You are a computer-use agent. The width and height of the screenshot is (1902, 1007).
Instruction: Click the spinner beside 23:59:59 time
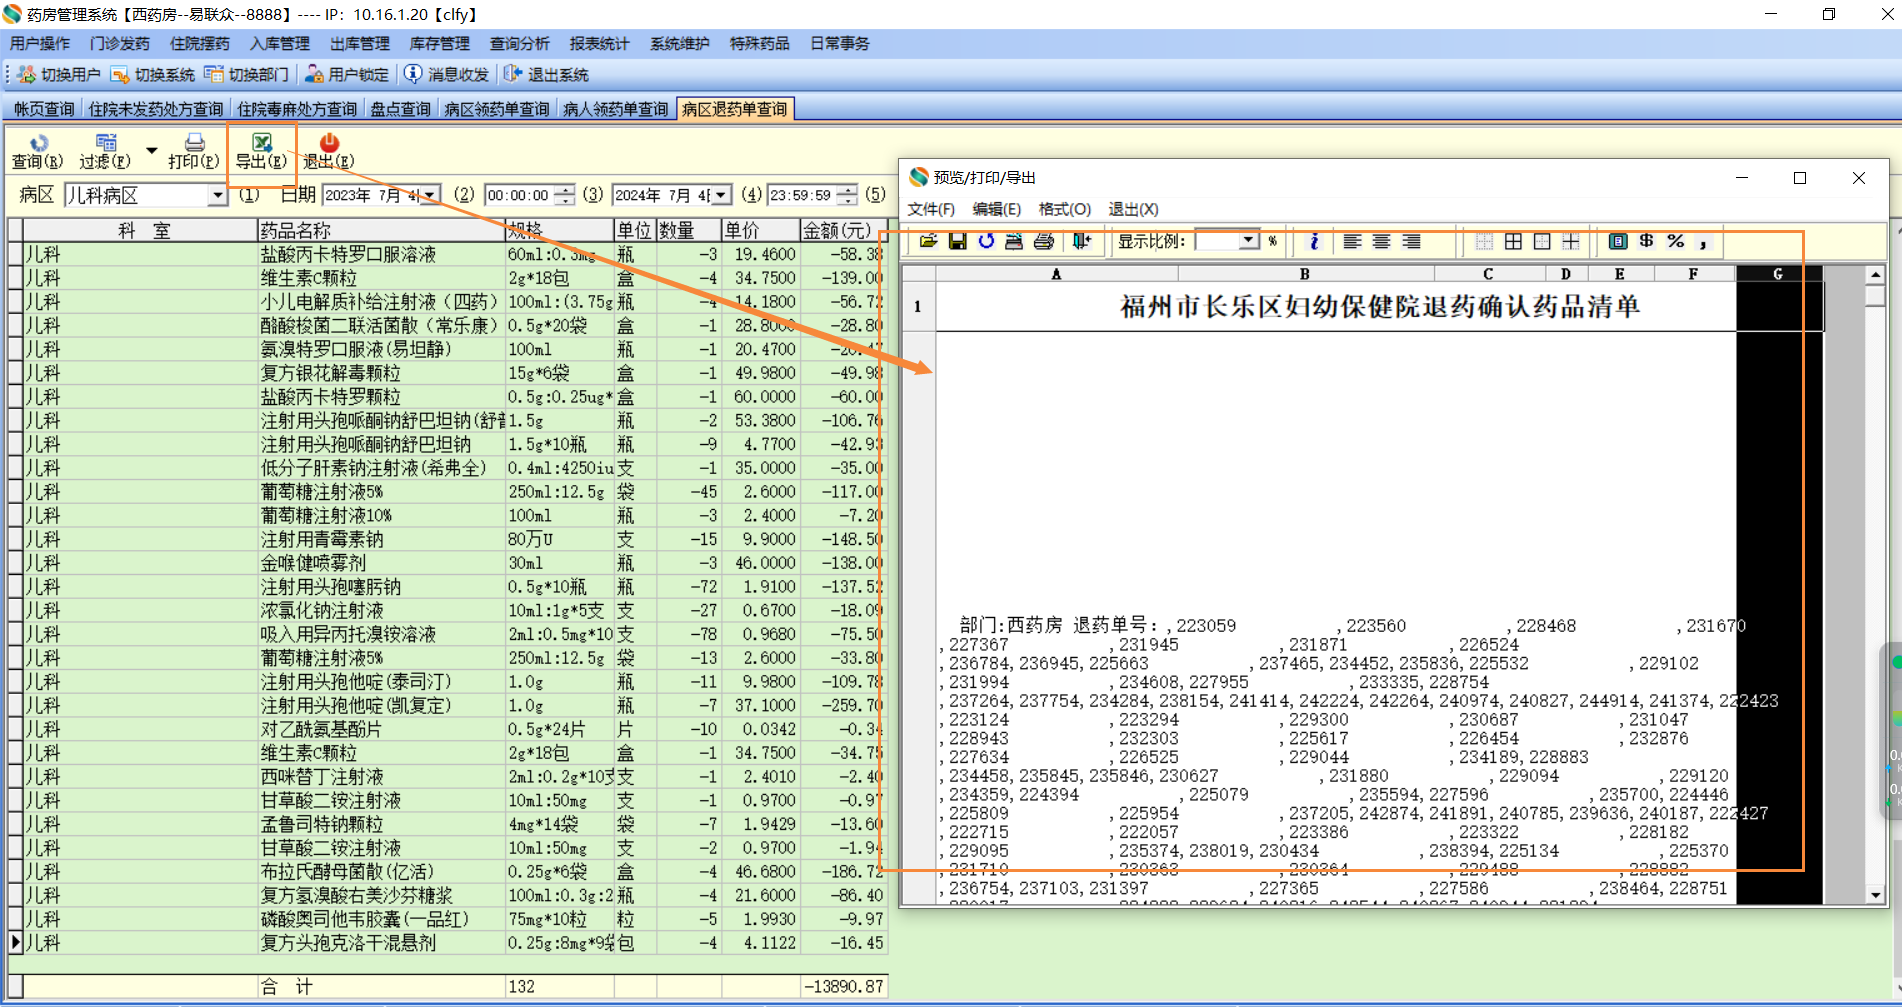click(x=847, y=195)
